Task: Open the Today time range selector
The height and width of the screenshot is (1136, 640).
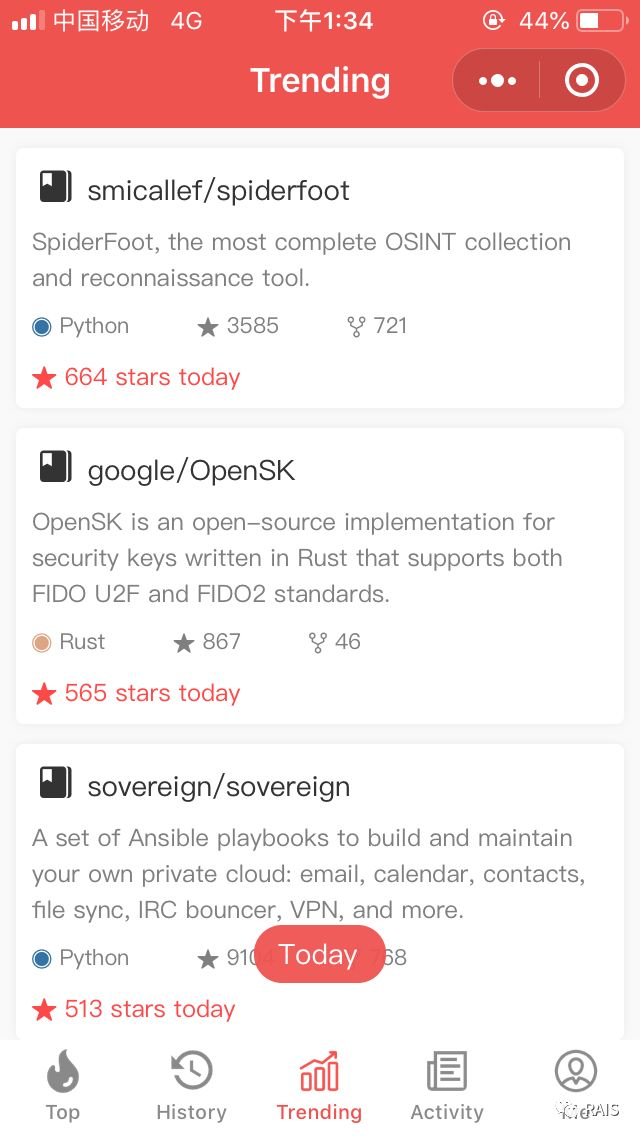Action: pos(319,954)
